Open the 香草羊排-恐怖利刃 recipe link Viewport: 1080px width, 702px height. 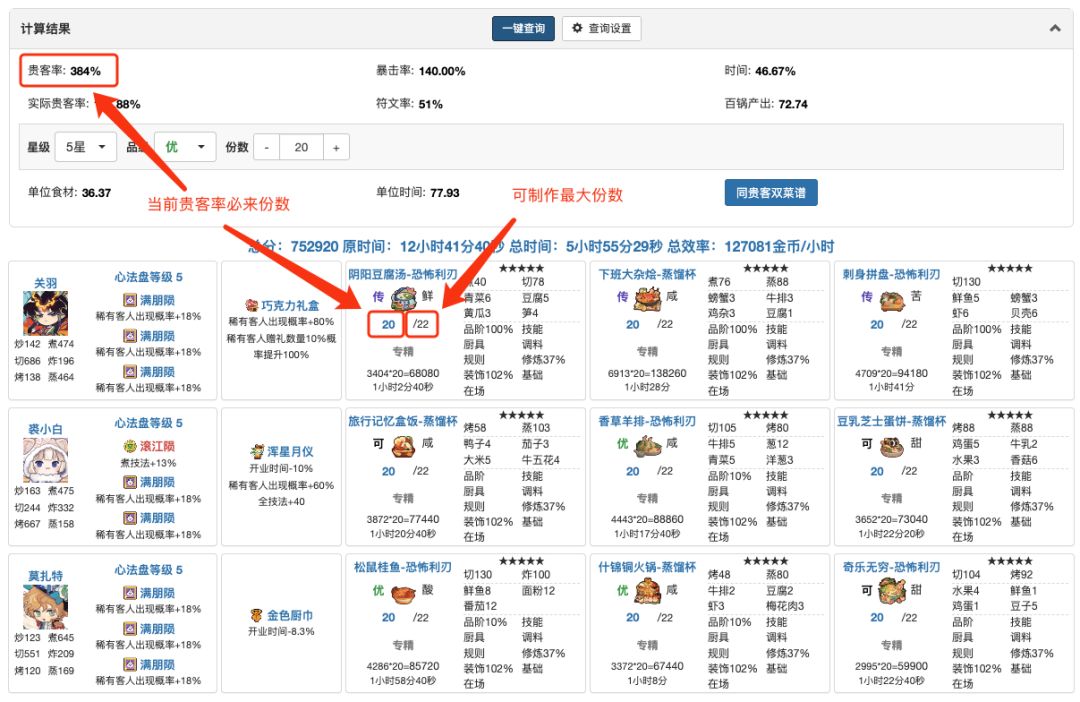pyautogui.click(x=647, y=421)
